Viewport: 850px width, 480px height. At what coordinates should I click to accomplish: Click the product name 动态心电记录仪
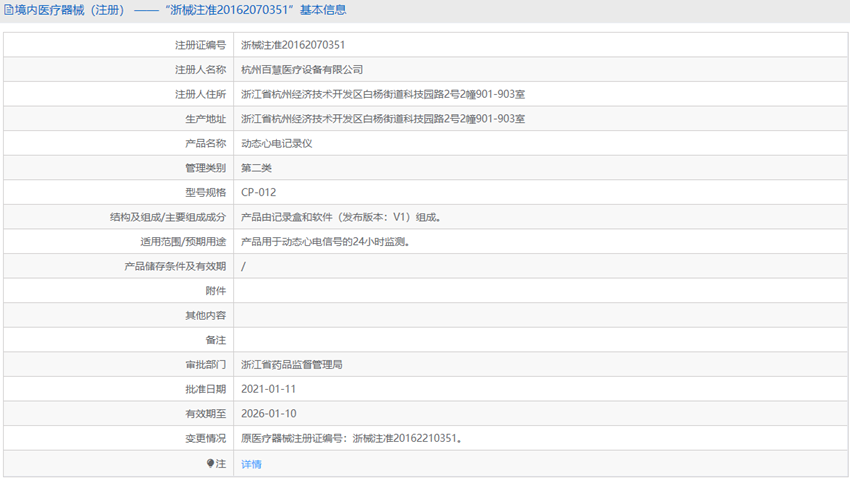tap(276, 143)
